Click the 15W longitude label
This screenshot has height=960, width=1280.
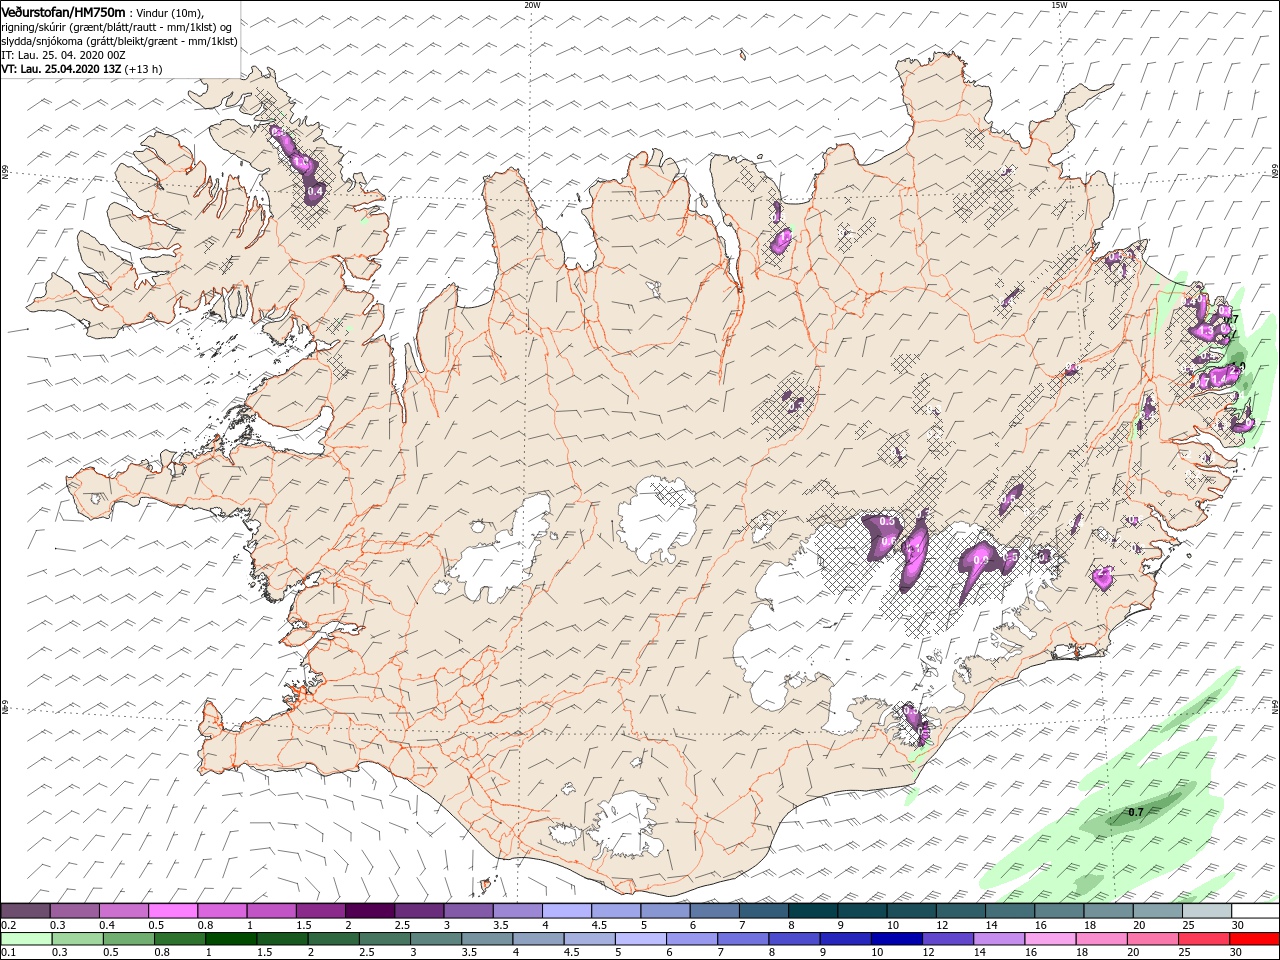click(1059, 5)
